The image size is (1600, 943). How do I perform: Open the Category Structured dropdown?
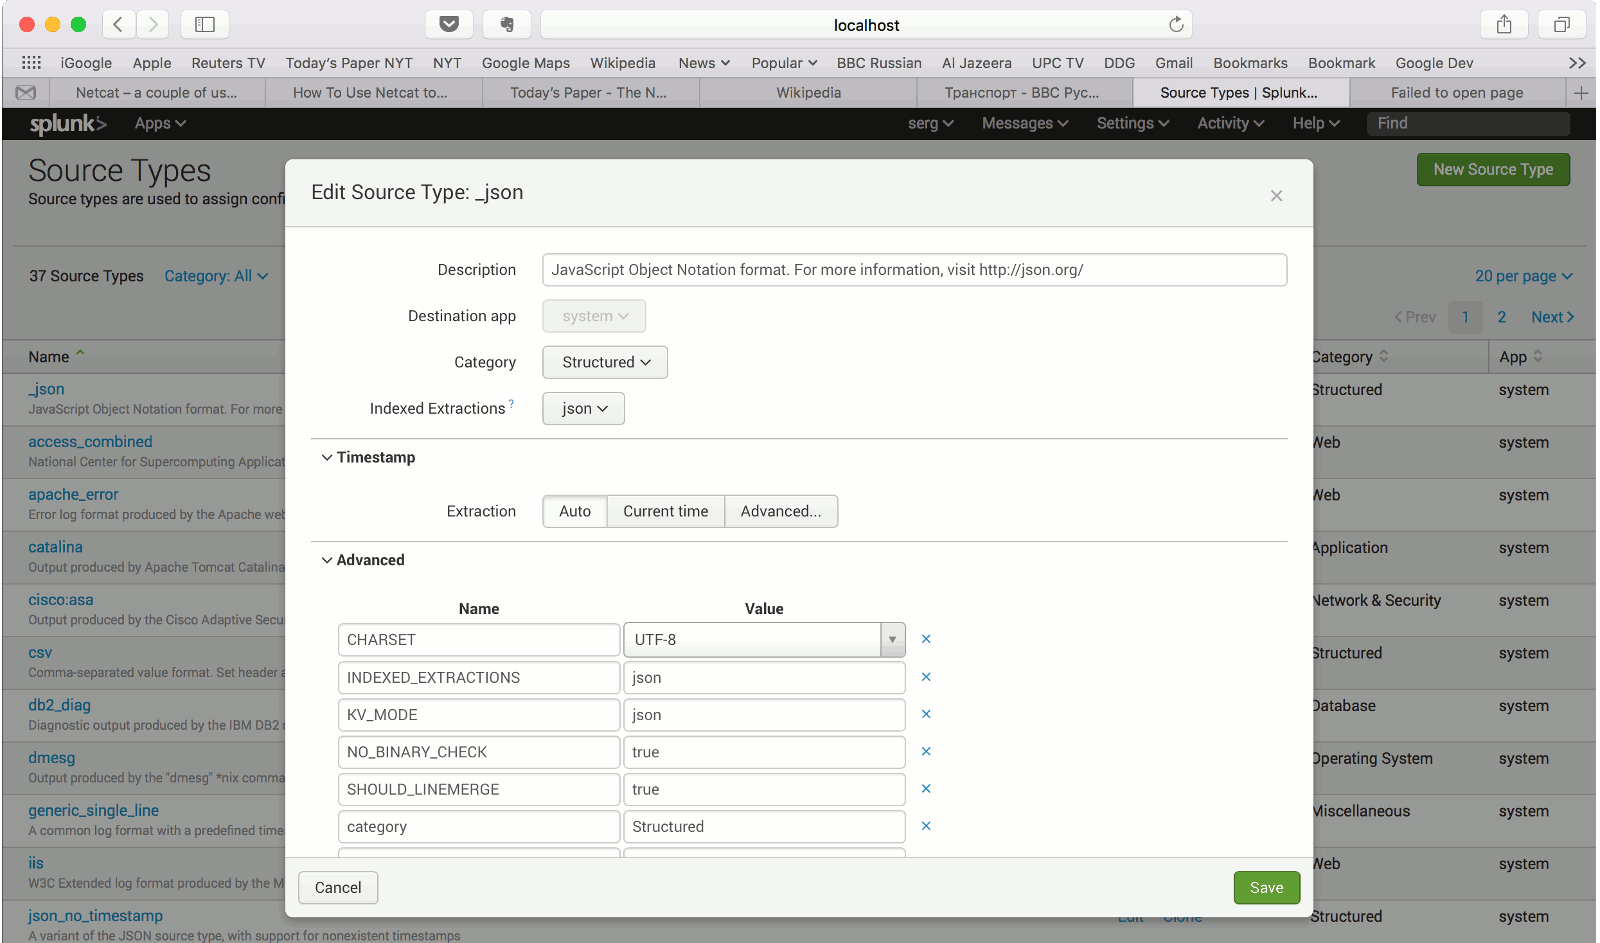[x=605, y=362]
